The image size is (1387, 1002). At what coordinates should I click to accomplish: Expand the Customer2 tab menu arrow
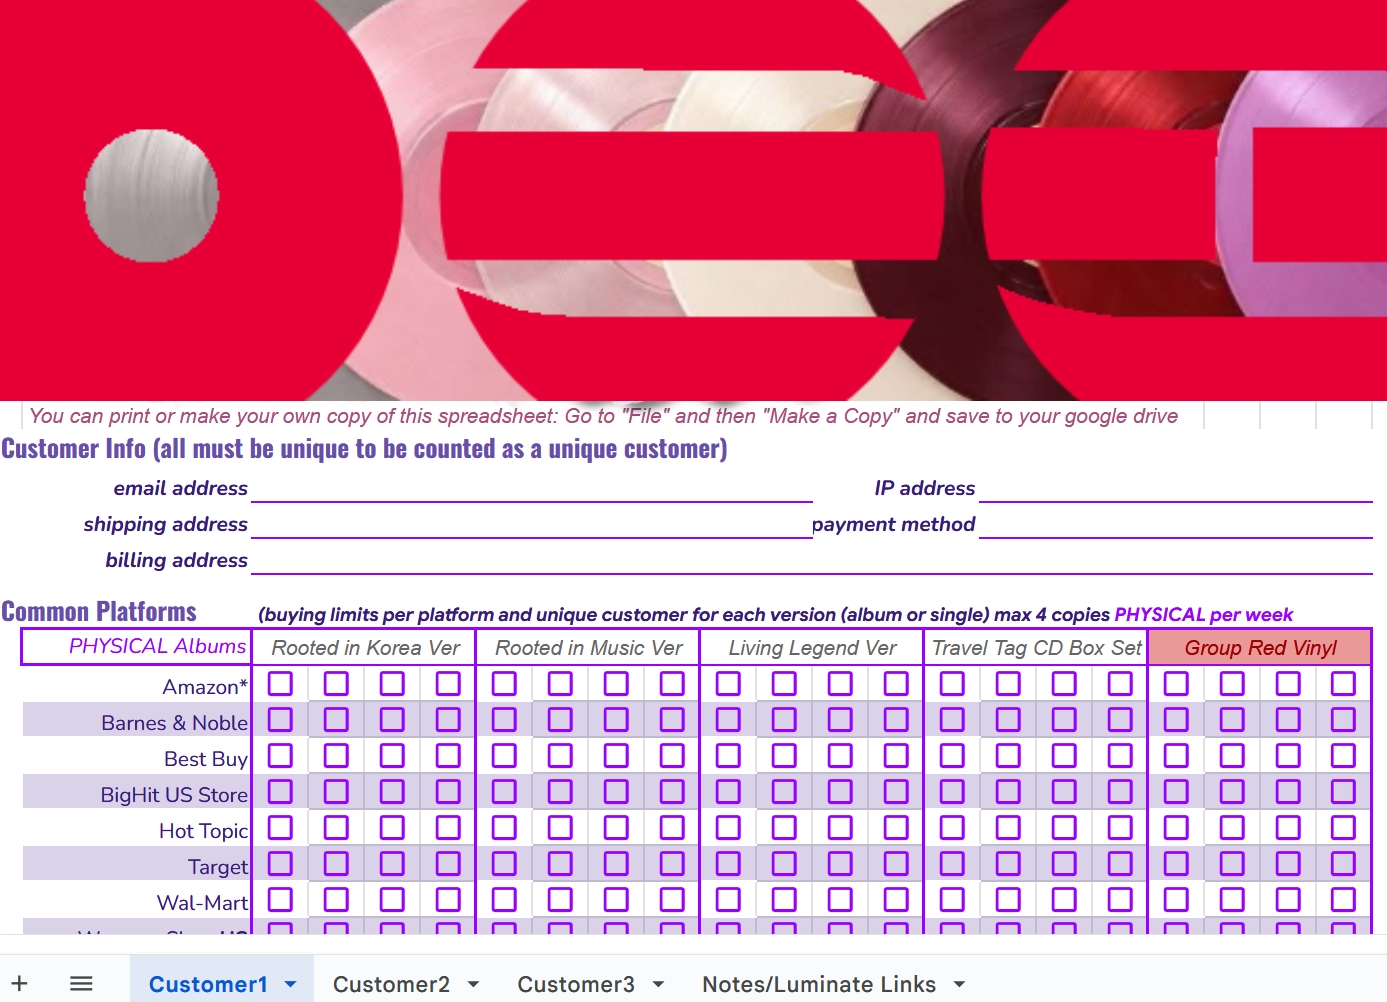pos(473,984)
